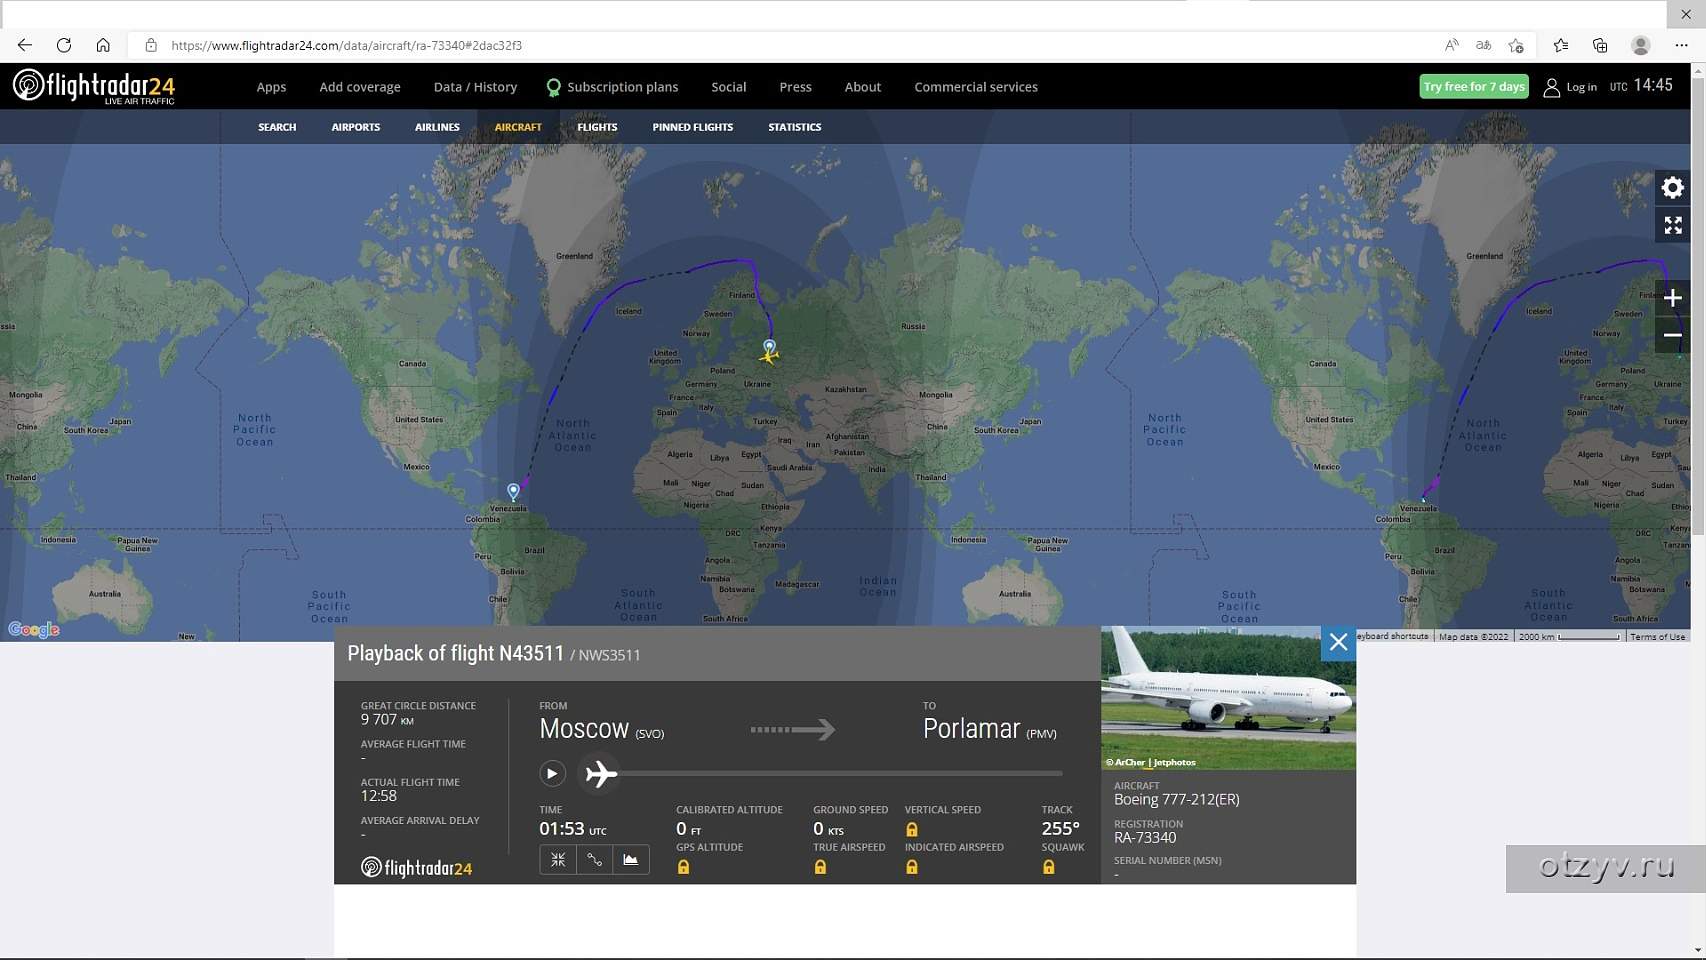
Task: Click the True airspeed lock icon
Action: 820,867
